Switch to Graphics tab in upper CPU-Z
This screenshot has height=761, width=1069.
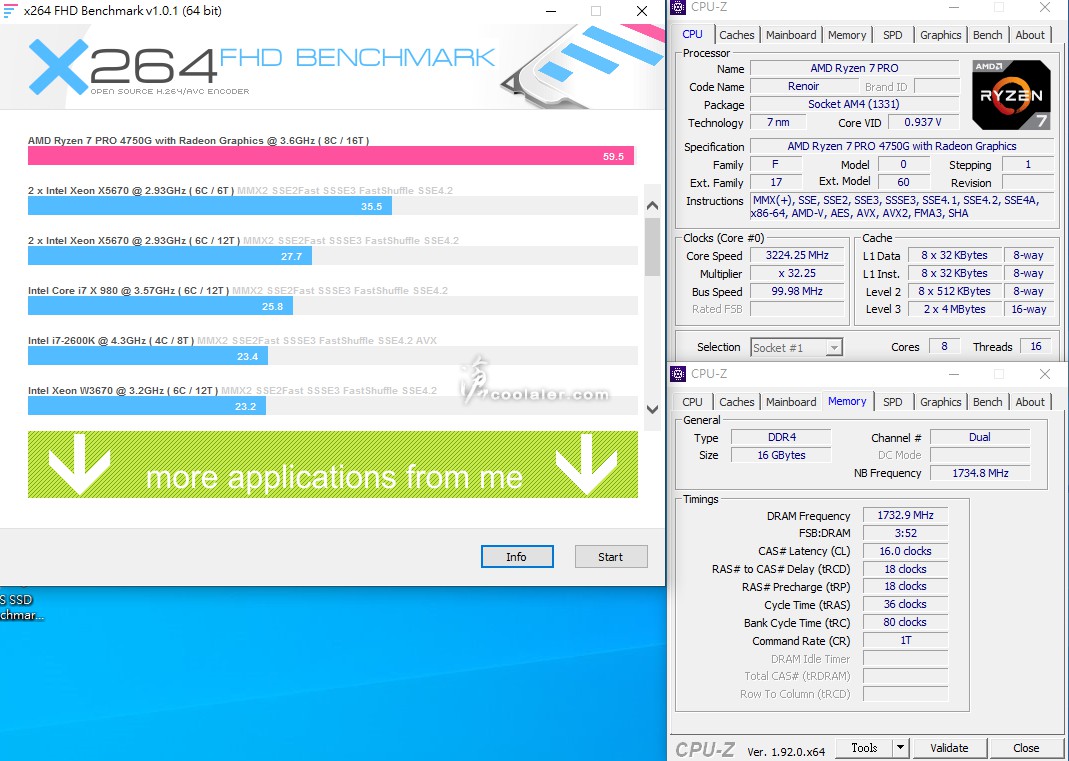click(940, 35)
